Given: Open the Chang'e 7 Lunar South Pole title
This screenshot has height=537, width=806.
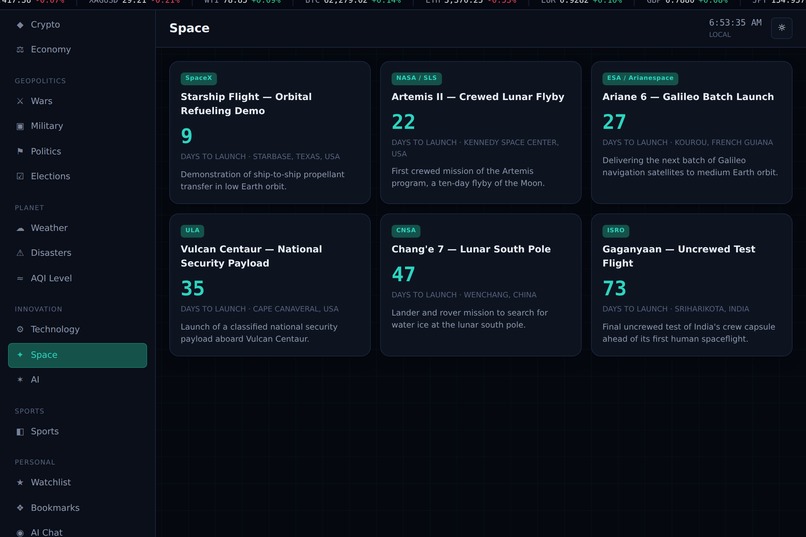Looking at the screenshot, I should [x=471, y=249].
